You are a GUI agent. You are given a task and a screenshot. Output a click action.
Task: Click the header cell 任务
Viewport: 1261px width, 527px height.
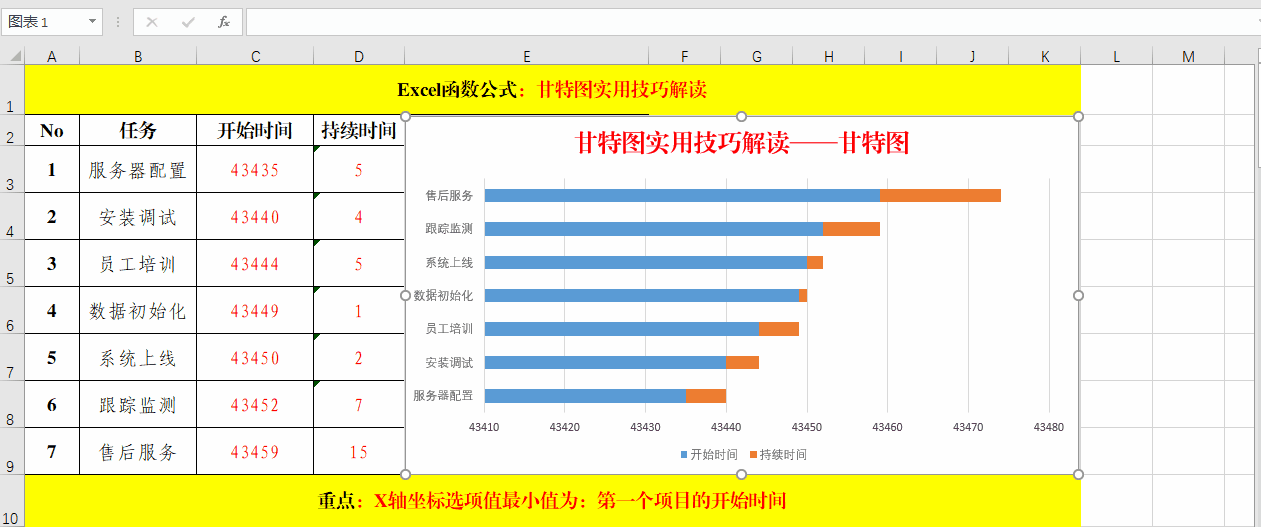[138, 130]
